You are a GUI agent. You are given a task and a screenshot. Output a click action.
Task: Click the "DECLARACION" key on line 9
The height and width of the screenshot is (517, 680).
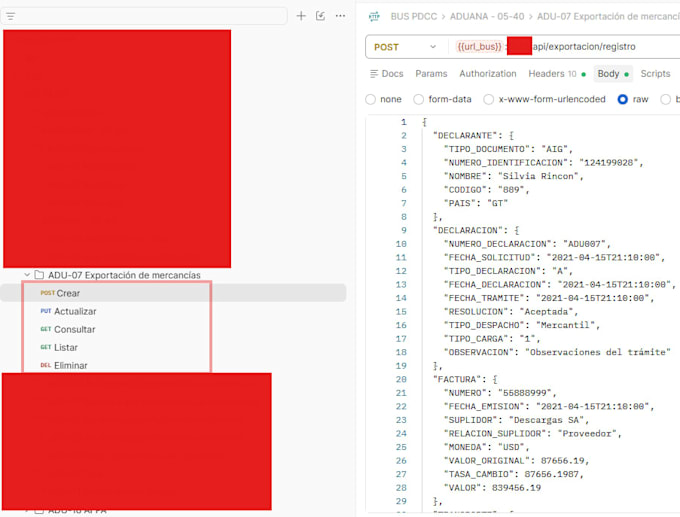click(468, 230)
